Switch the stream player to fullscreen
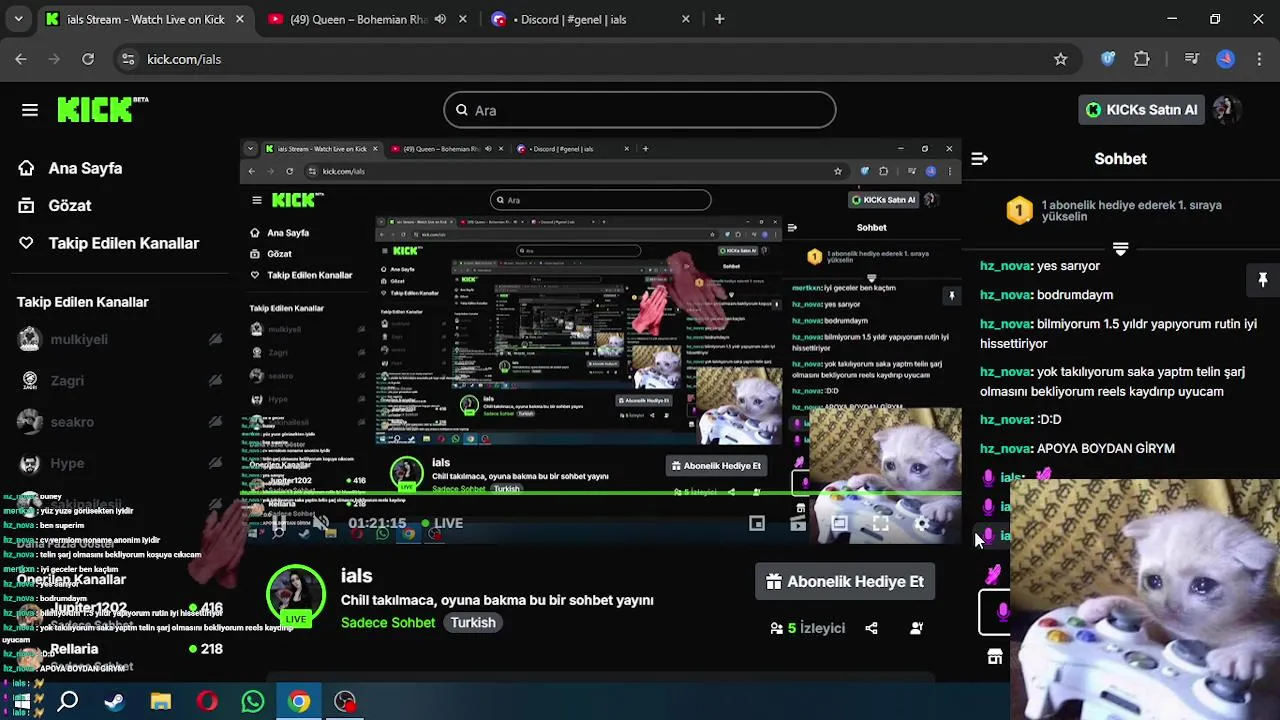The width and height of the screenshot is (1280, 720). pyautogui.click(x=880, y=523)
